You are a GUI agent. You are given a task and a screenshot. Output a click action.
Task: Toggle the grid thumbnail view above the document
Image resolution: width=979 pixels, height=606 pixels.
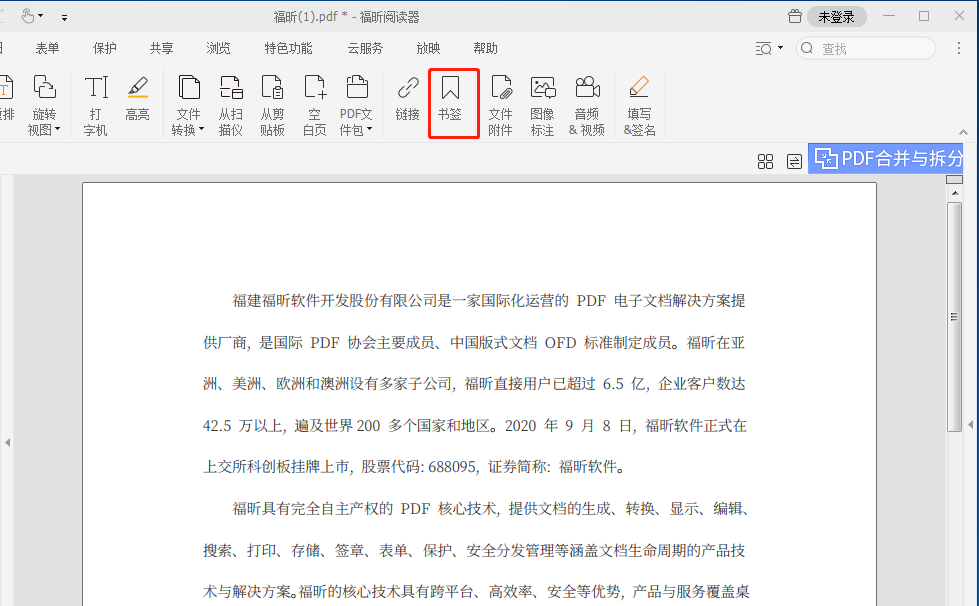(x=765, y=160)
